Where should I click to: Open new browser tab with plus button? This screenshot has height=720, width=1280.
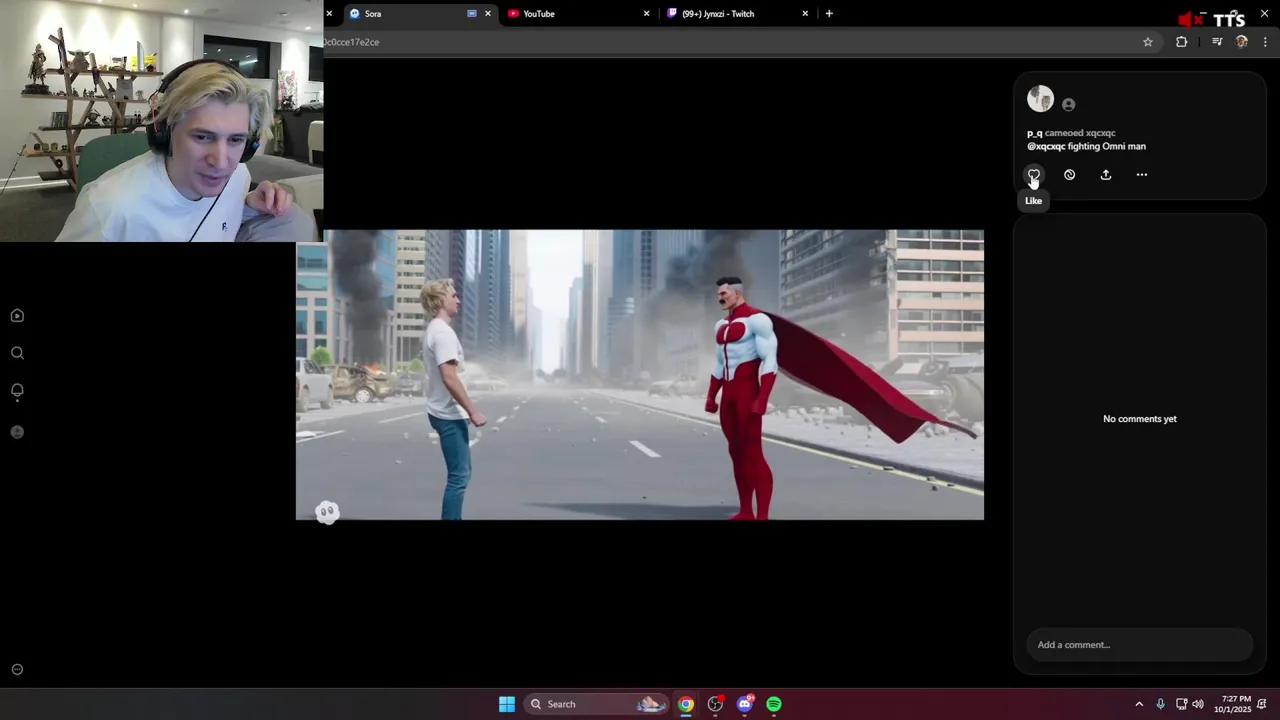[829, 14]
